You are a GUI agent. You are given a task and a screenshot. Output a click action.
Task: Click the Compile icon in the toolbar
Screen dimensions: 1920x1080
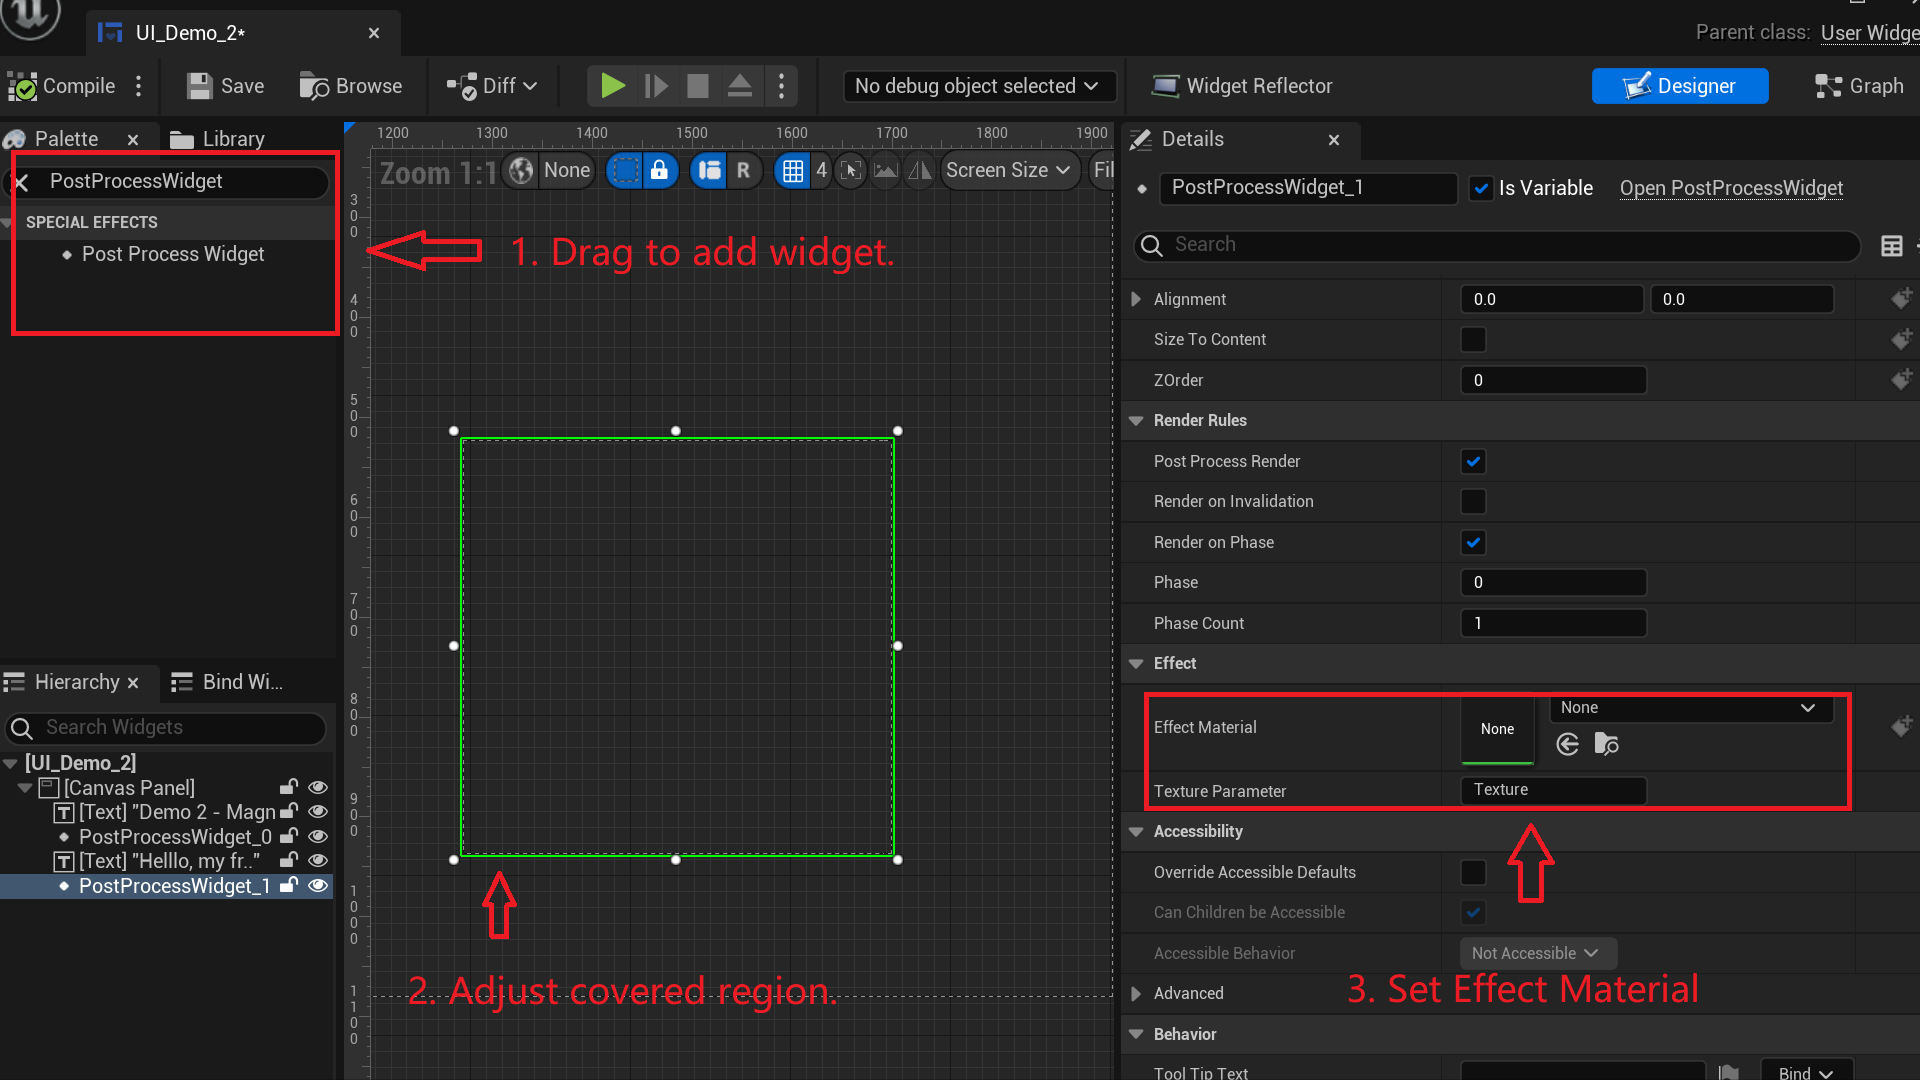(x=24, y=86)
